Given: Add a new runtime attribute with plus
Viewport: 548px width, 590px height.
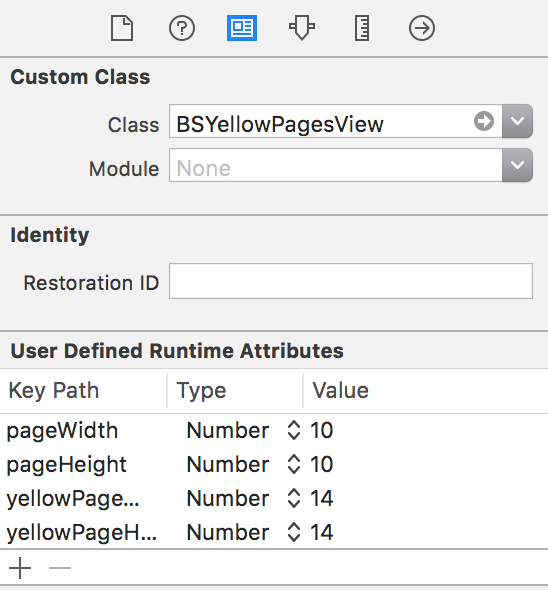Looking at the screenshot, I should tap(20, 568).
